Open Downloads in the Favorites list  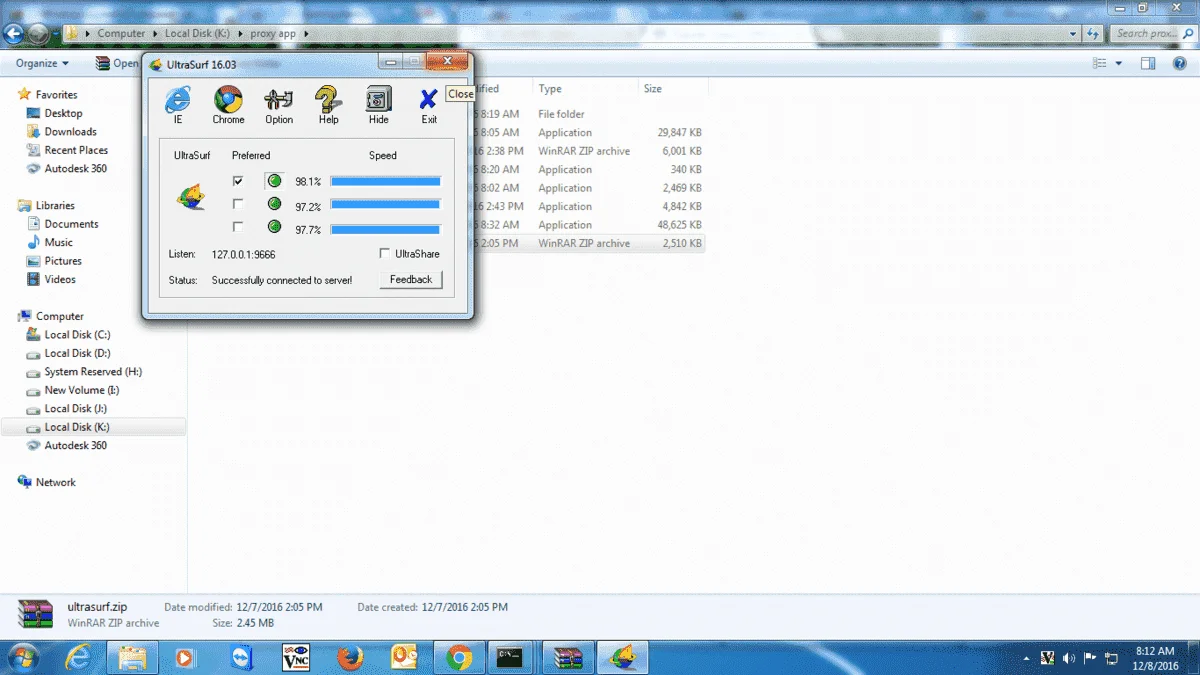(70, 132)
